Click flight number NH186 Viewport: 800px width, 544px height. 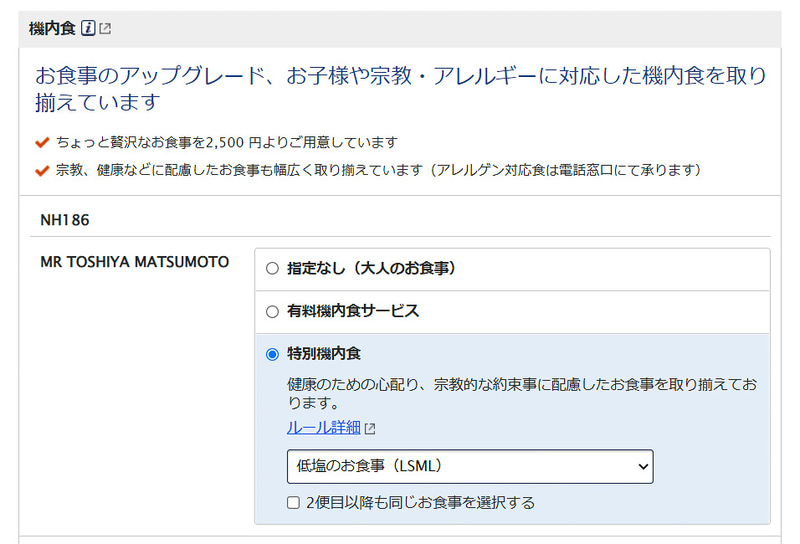pos(65,220)
